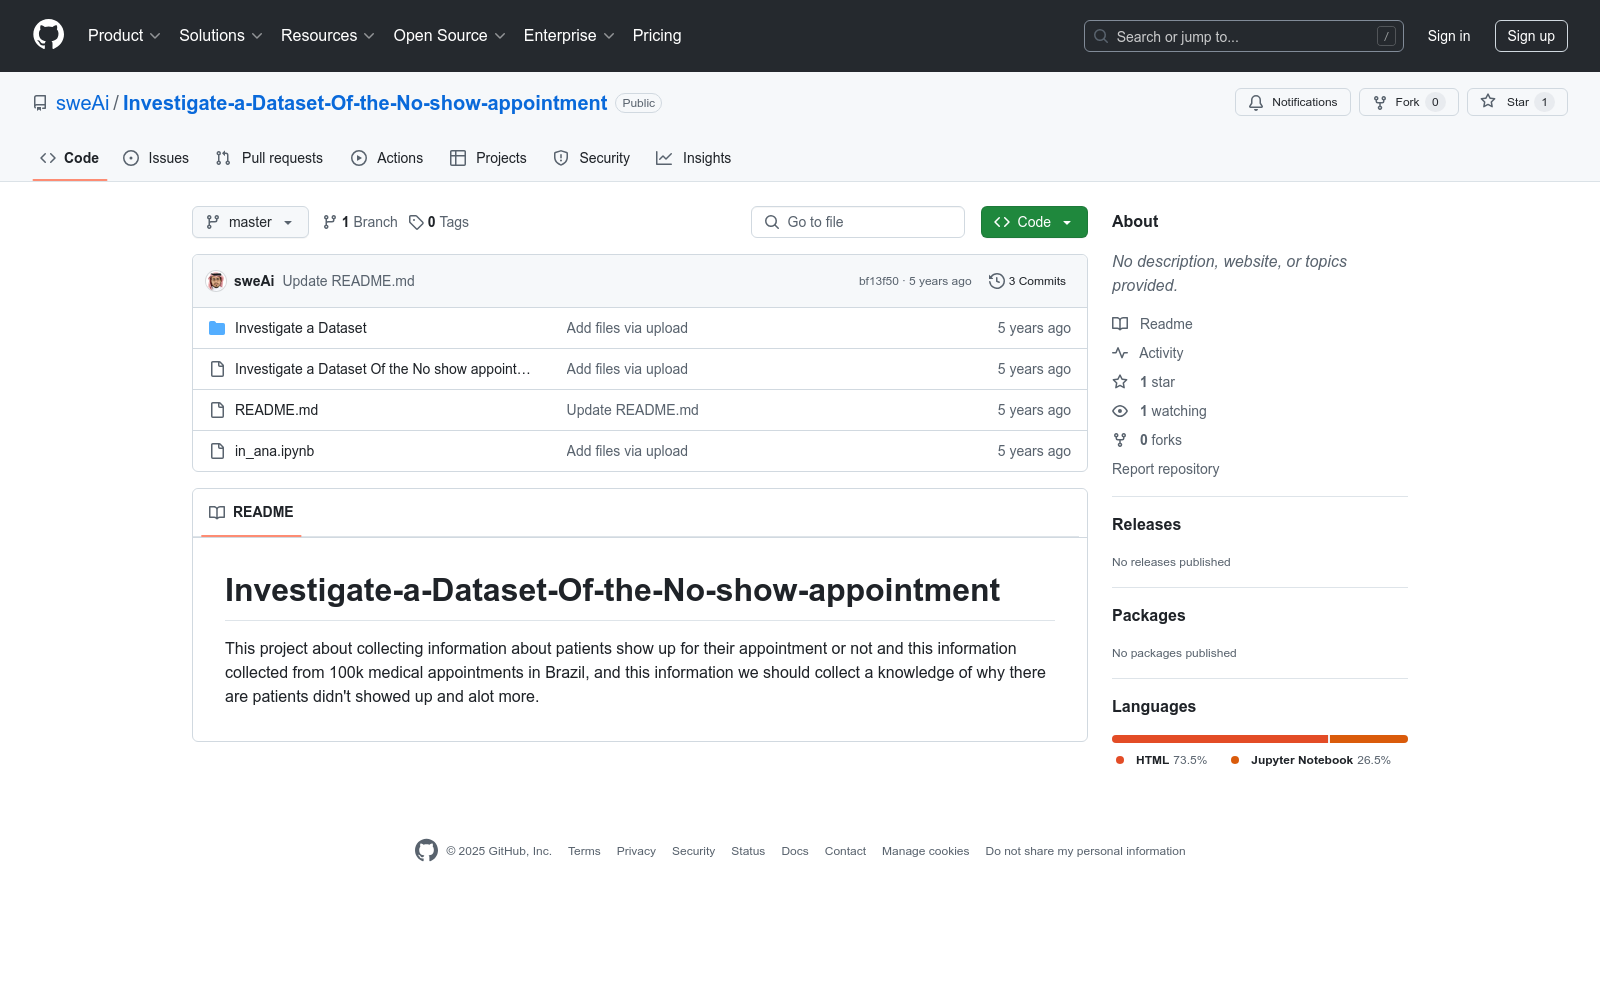Open the footer Privacy link
This screenshot has width=1600, height=1000.
636,851
